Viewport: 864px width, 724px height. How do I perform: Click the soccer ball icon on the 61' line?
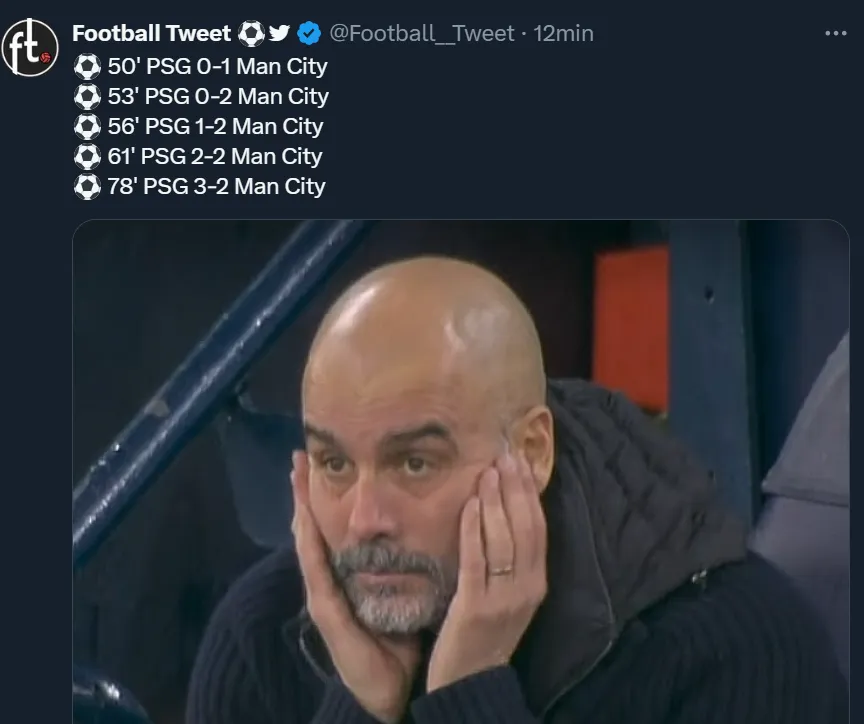click(x=87, y=157)
